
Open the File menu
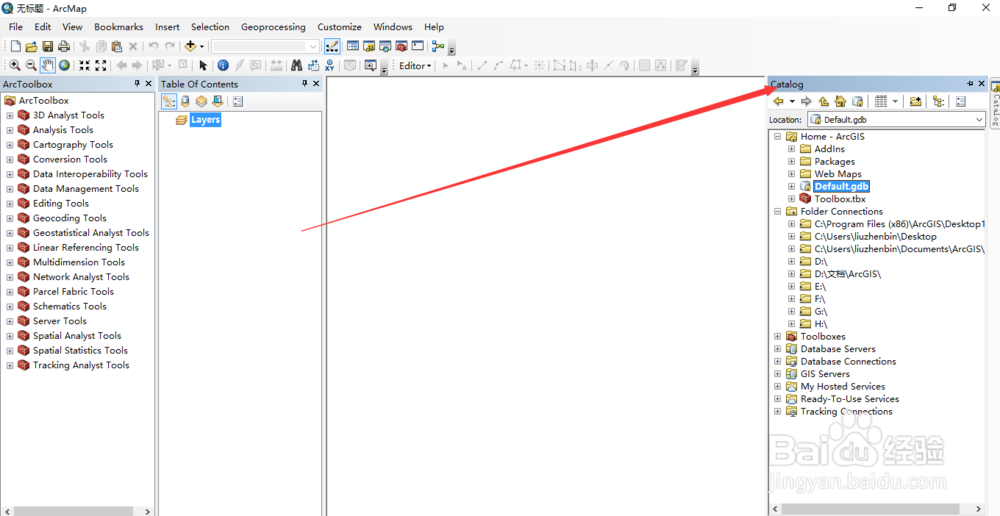click(x=15, y=27)
